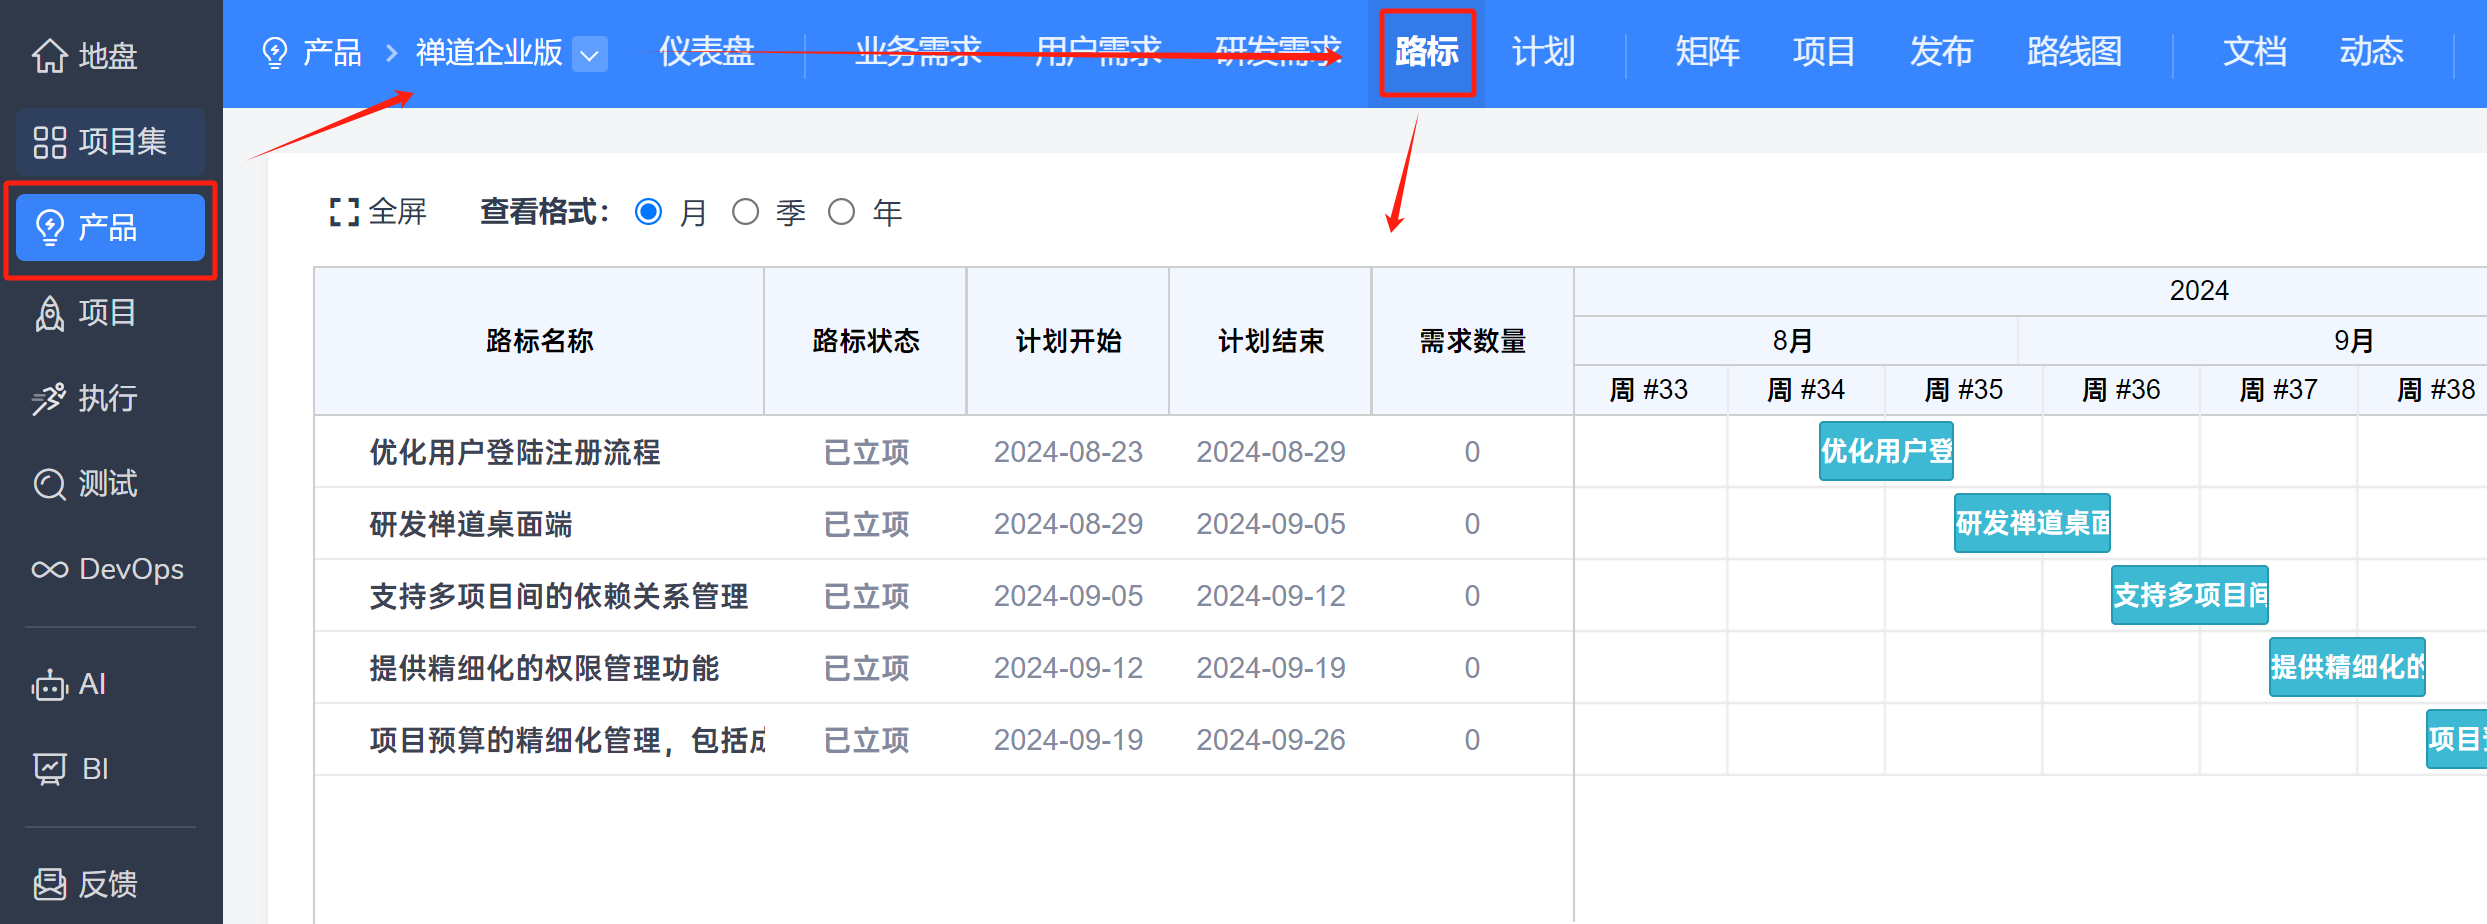Image resolution: width=2487 pixels, height=924 pixels.
Task: Switch to the 路标 tab
Action: (1427, 52)
